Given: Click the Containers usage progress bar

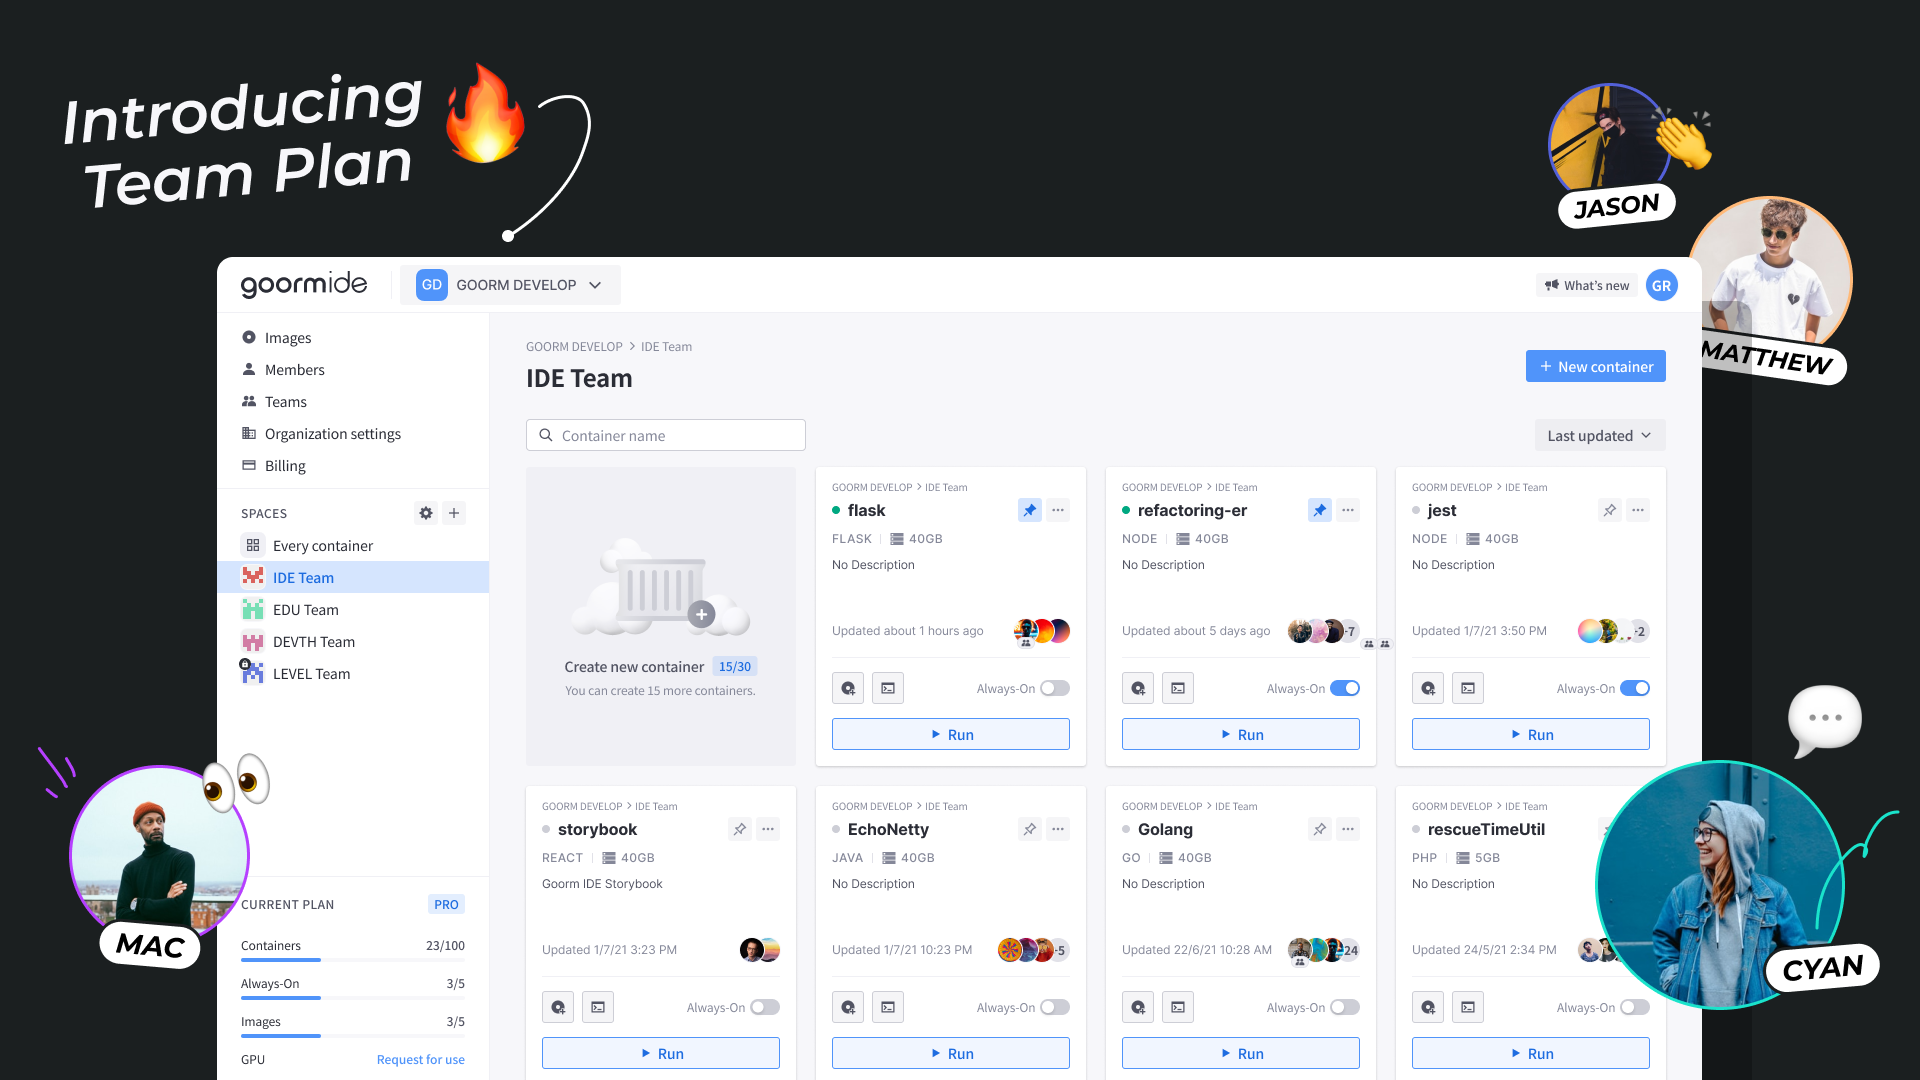Looking at the screenshot, I should click(x=353, y=960).
